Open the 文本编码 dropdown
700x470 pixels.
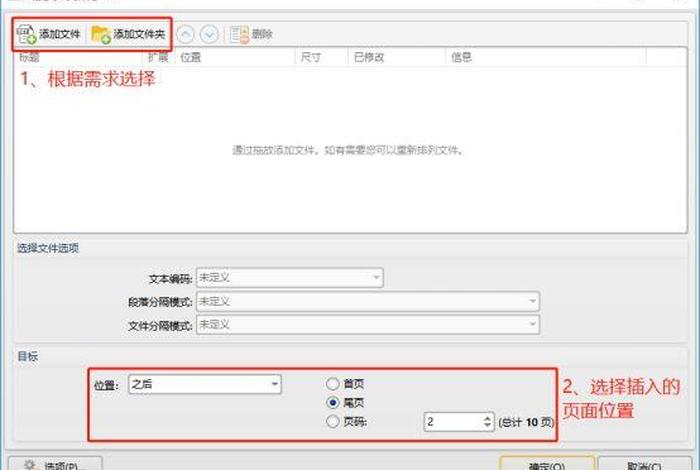tap(289, 278)
